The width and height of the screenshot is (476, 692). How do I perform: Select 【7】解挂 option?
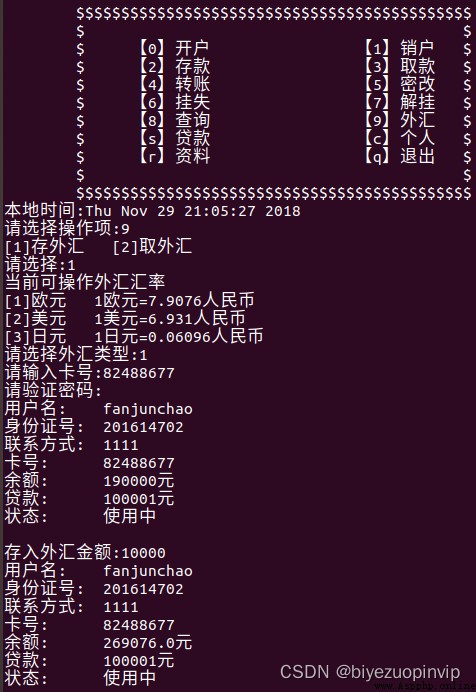(x=399, y=102)
